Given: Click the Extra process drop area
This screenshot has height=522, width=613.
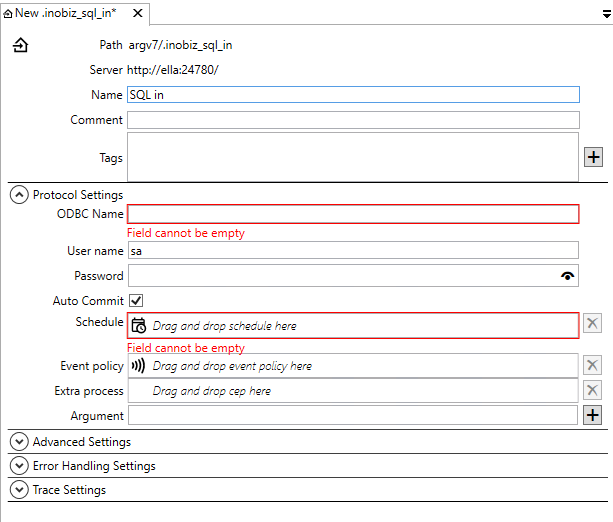Looking at the screenshot, I should (353, 391).
